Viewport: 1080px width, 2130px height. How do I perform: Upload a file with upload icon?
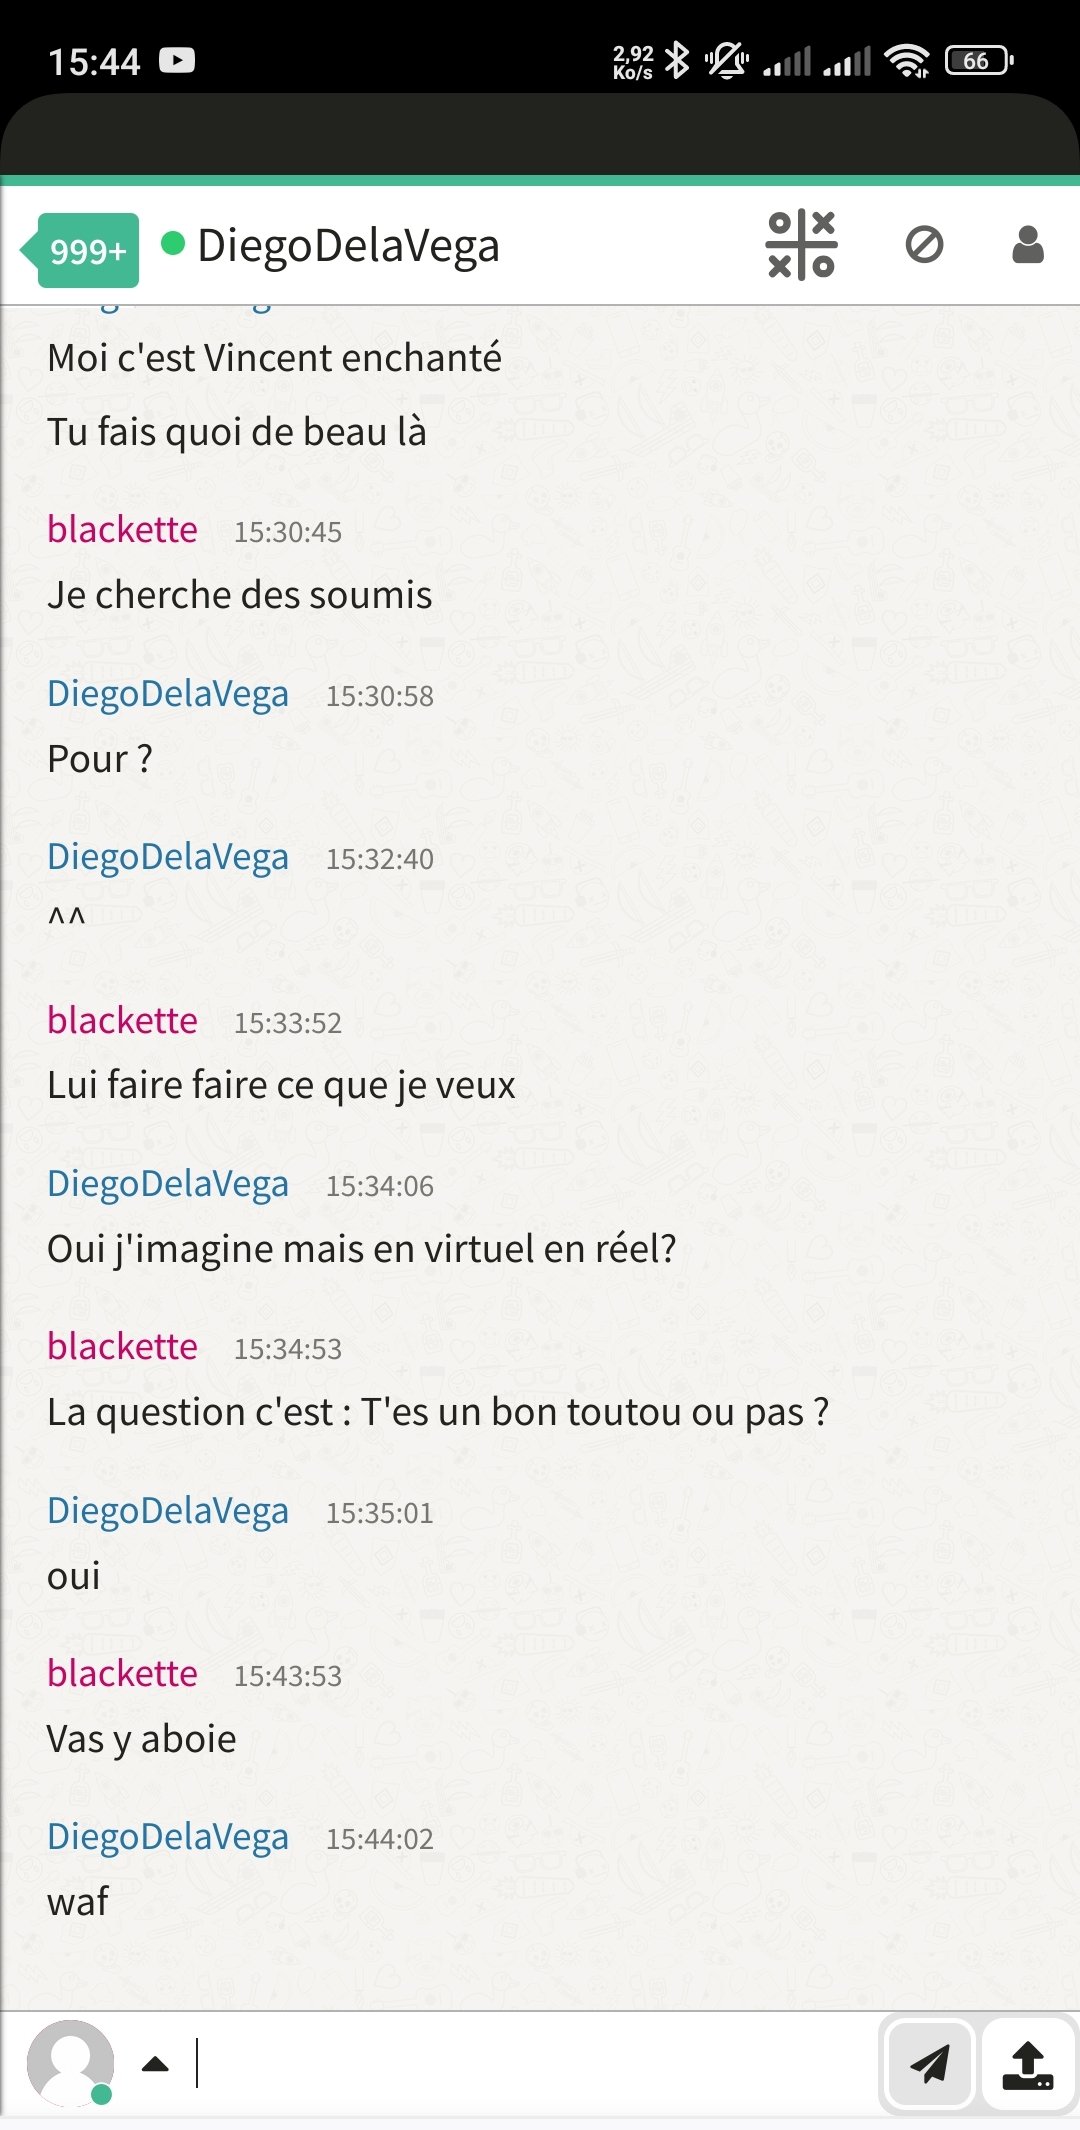pyautogui.click(x=1027, y=2063)
